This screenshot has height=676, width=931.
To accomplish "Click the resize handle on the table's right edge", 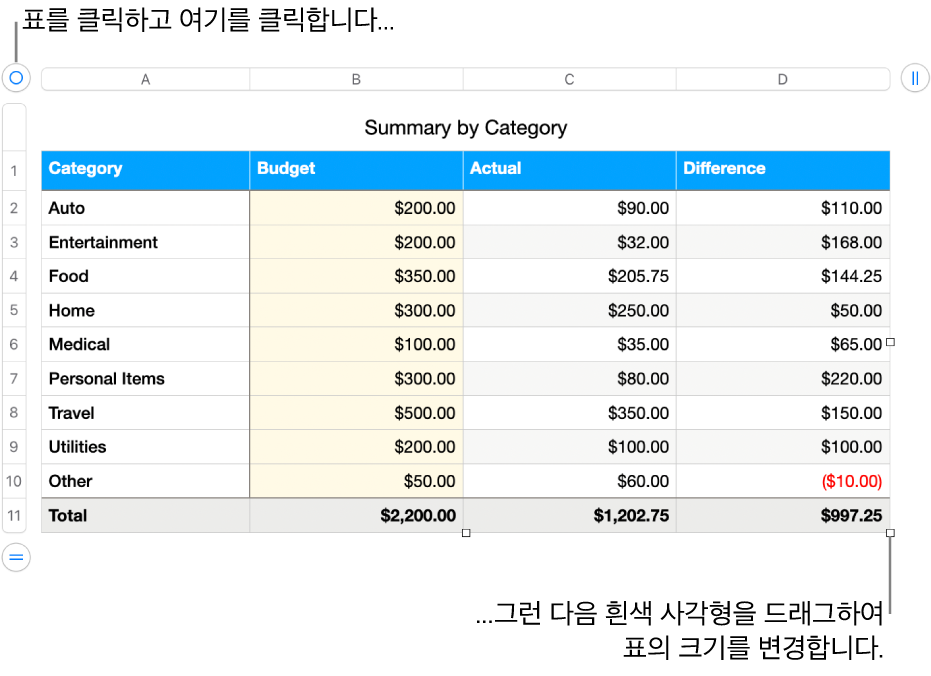I will point(889,343).
